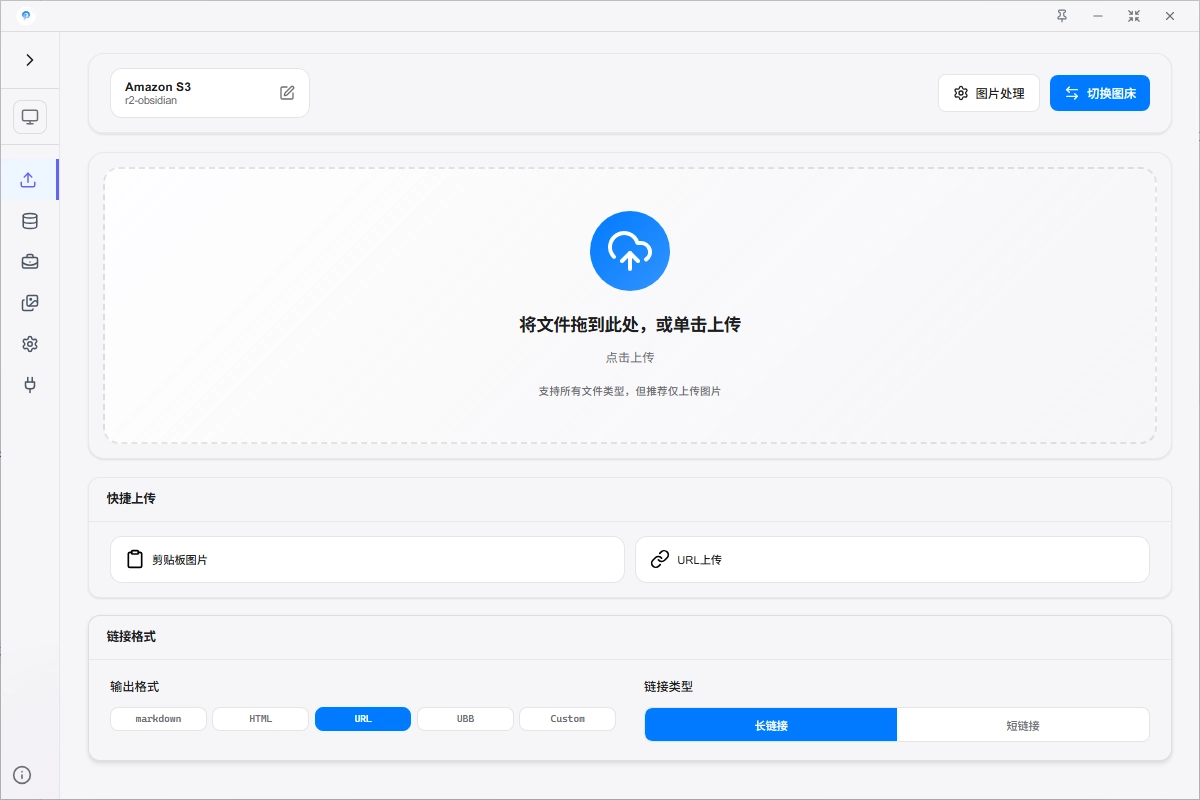This screenshot has height=800, width=1200.
Task: Upload clipboard image via 剪贴板图片
Action: pyautogui.click(x=367, y=559)
